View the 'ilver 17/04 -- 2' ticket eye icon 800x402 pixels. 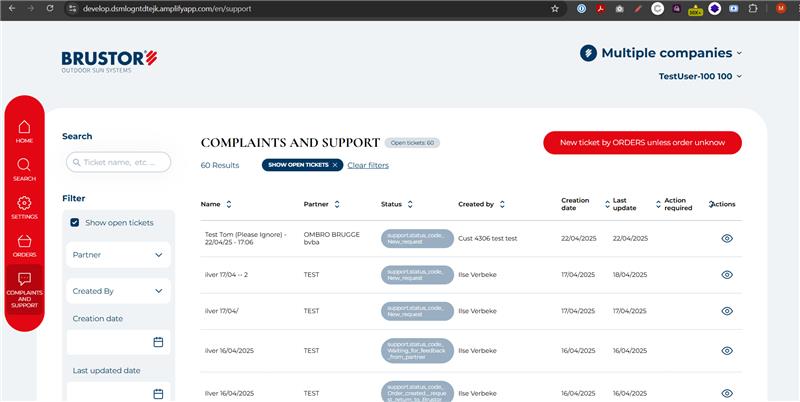(727, 275)
